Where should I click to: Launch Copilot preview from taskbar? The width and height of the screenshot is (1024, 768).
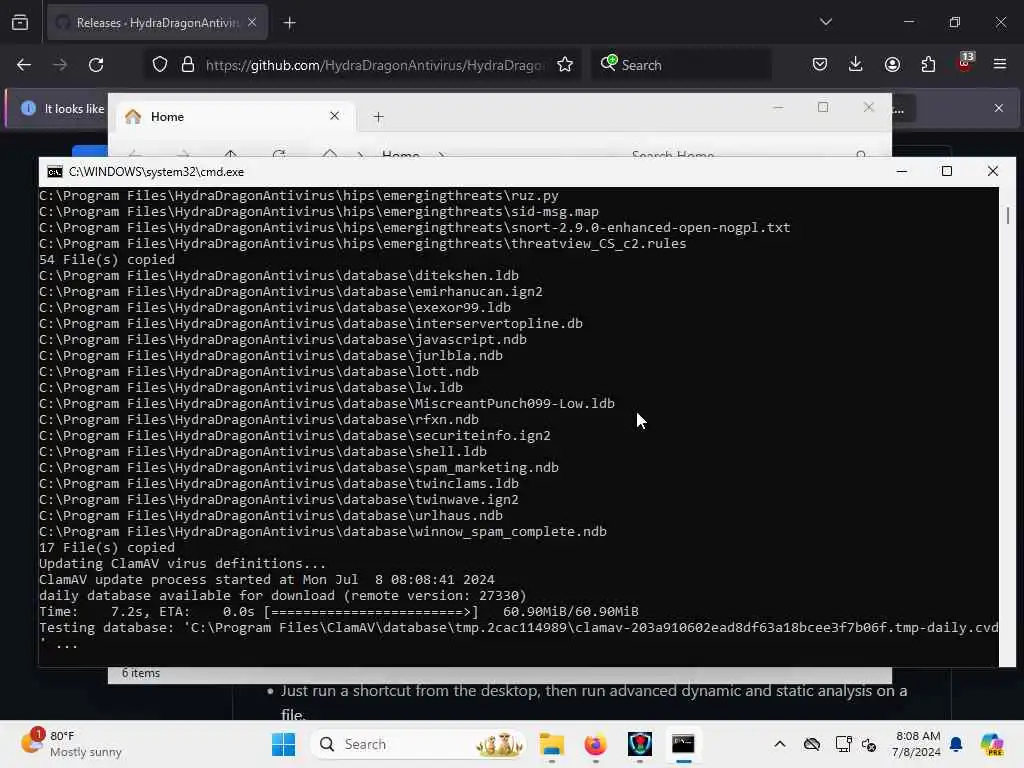pos(992,744)
